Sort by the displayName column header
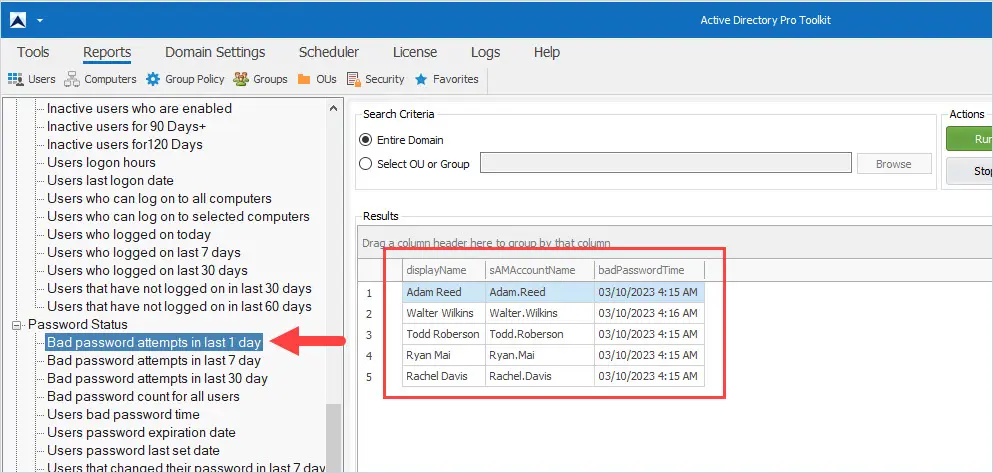Screen dimensions: 993x473 pos(444,270)
